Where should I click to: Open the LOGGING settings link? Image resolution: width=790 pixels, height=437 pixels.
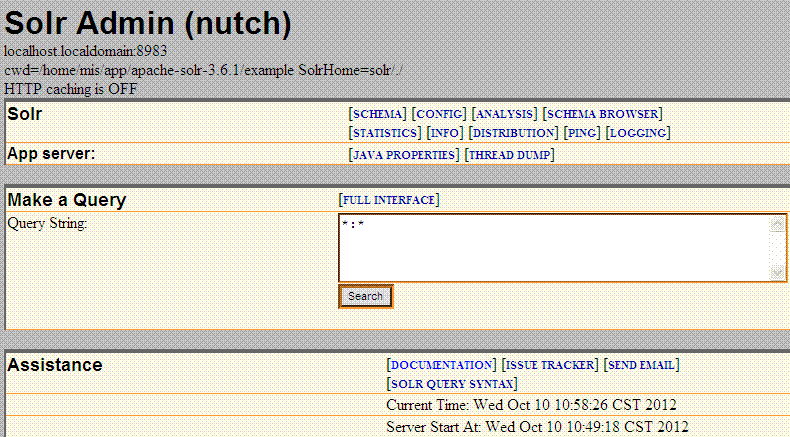[x=638, y=133]
